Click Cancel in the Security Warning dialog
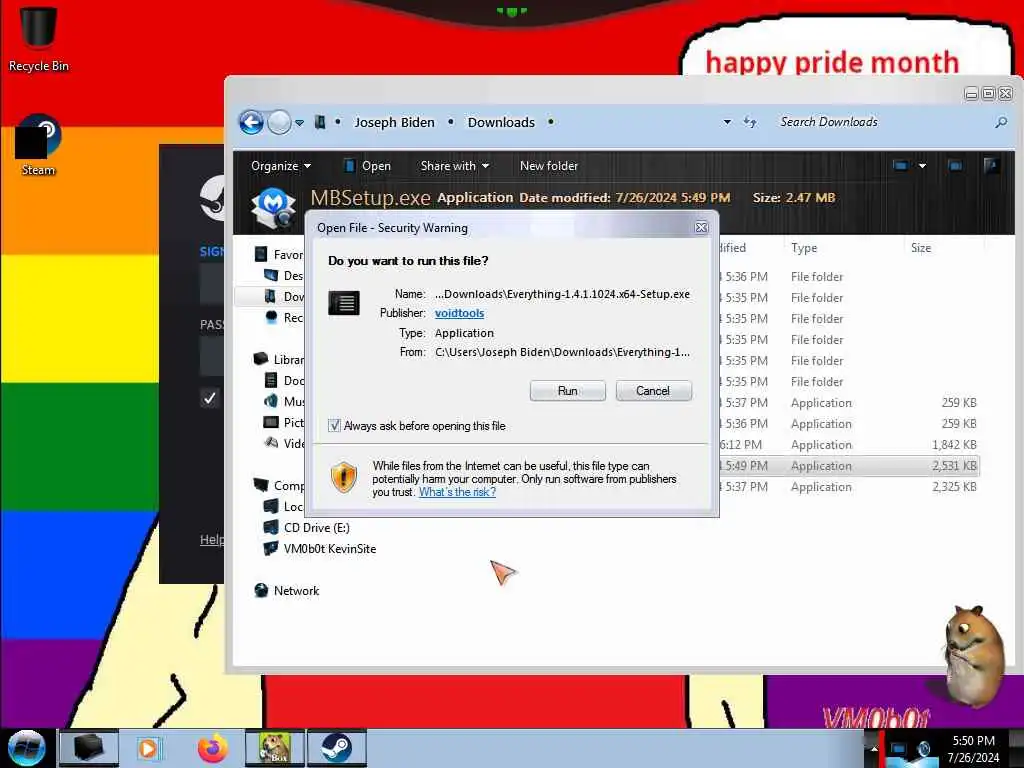1024x768 pixels. (653, 391)
